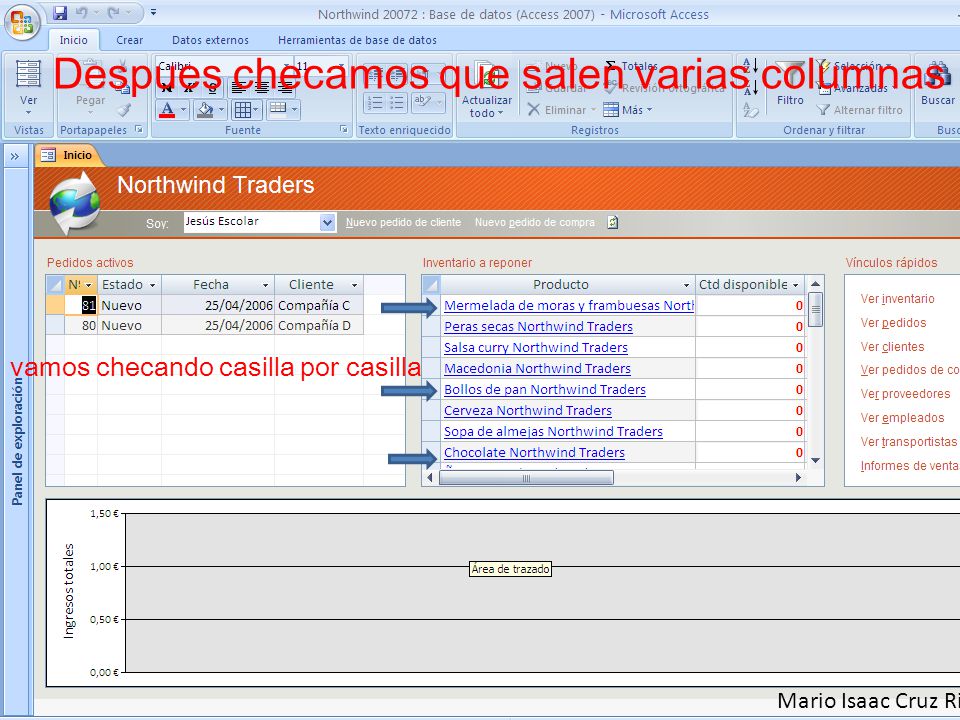Image resolution: width=960 pixels, height=720 pixels.
Task: Open the Estado column filter arrow
Action: tap(152, 285)
